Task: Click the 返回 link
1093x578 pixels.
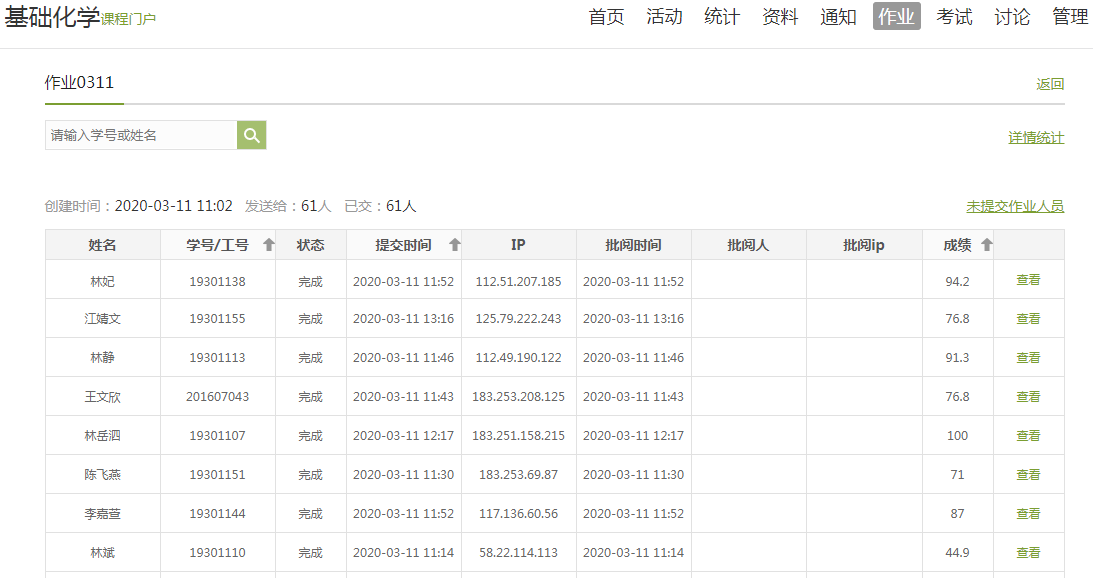Action: click(x=1050, y=85)
